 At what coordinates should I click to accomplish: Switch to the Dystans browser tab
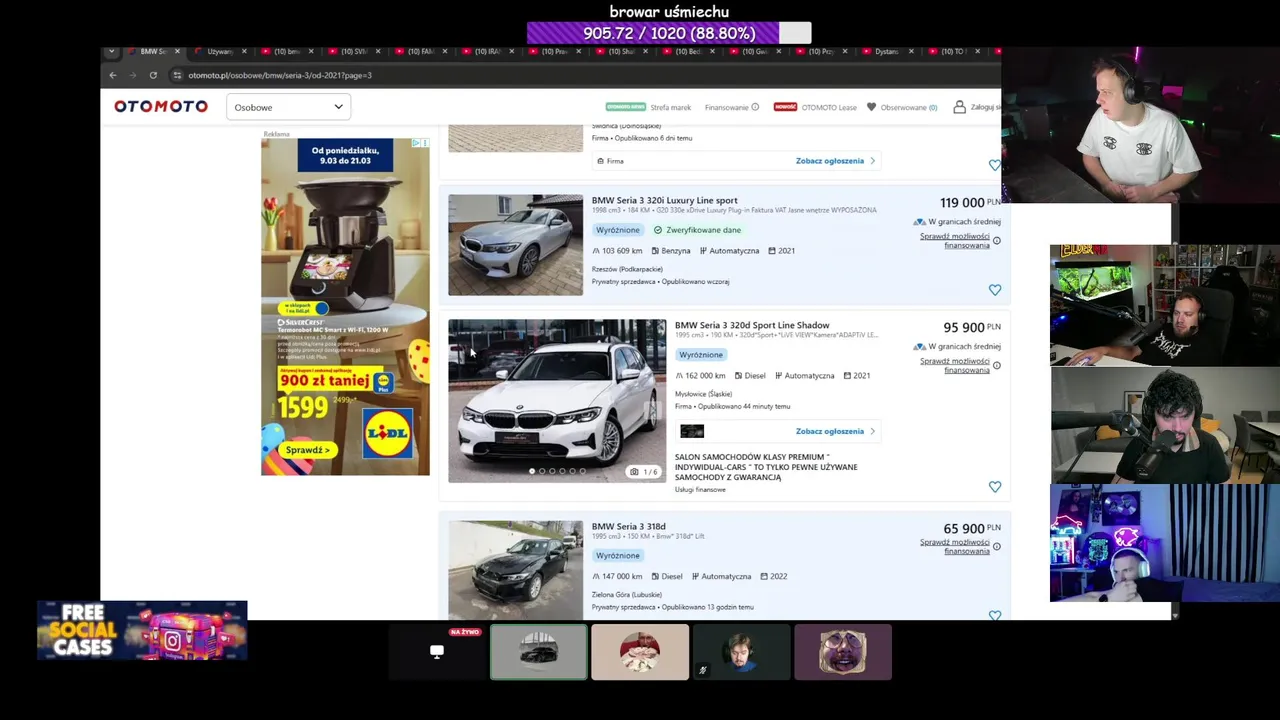[x=887, y=51]
